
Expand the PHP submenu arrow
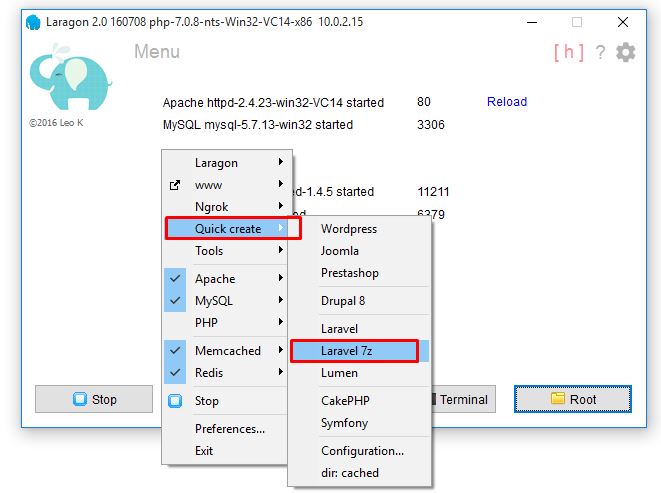(x=281, y=322)
